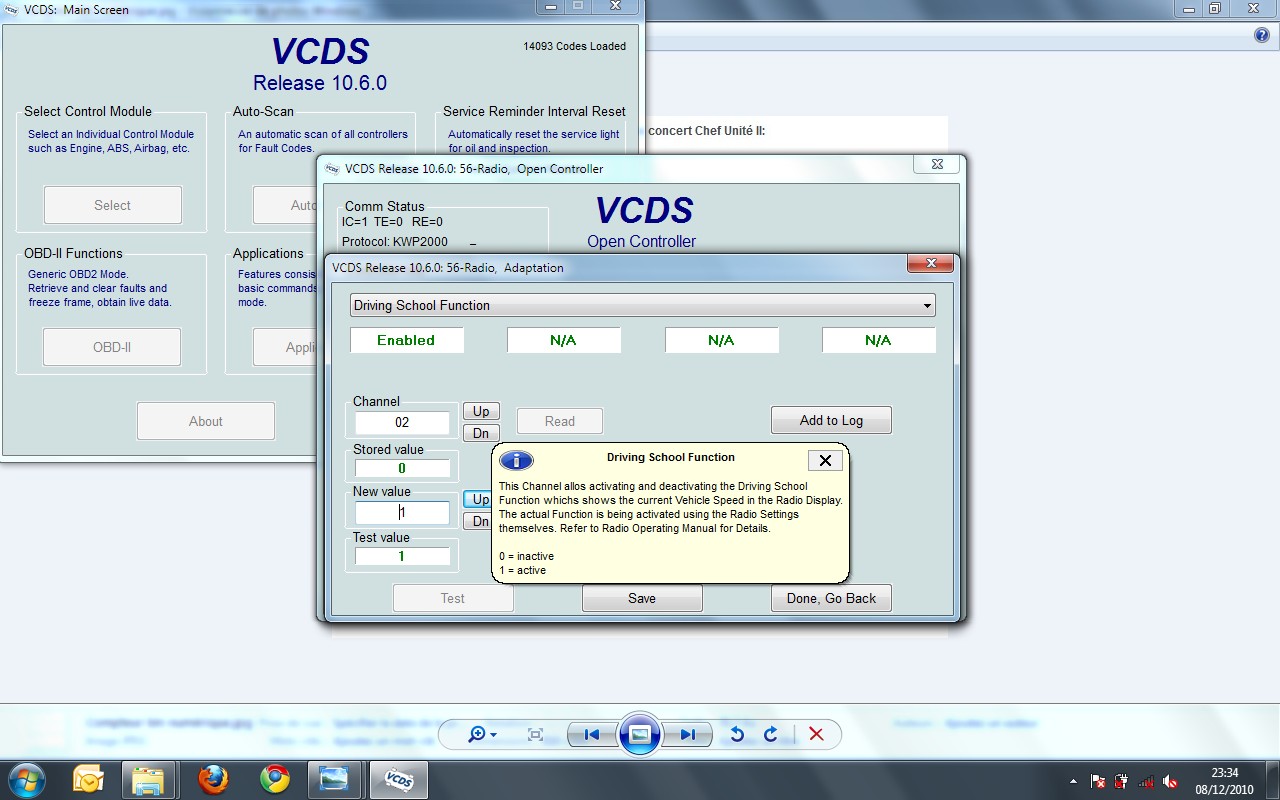
Task: Open VCDS from the taskbar
Action: click(399, 779)
